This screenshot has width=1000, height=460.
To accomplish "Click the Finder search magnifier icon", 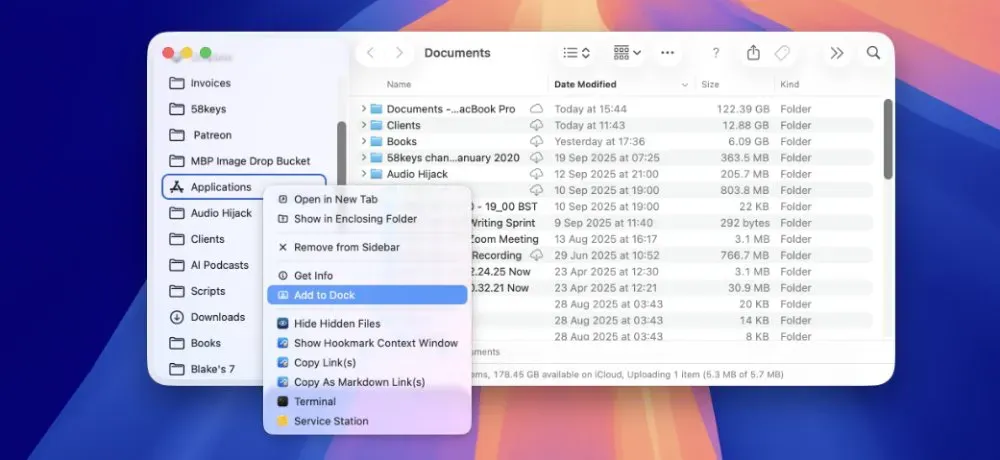I will point(873,53).
